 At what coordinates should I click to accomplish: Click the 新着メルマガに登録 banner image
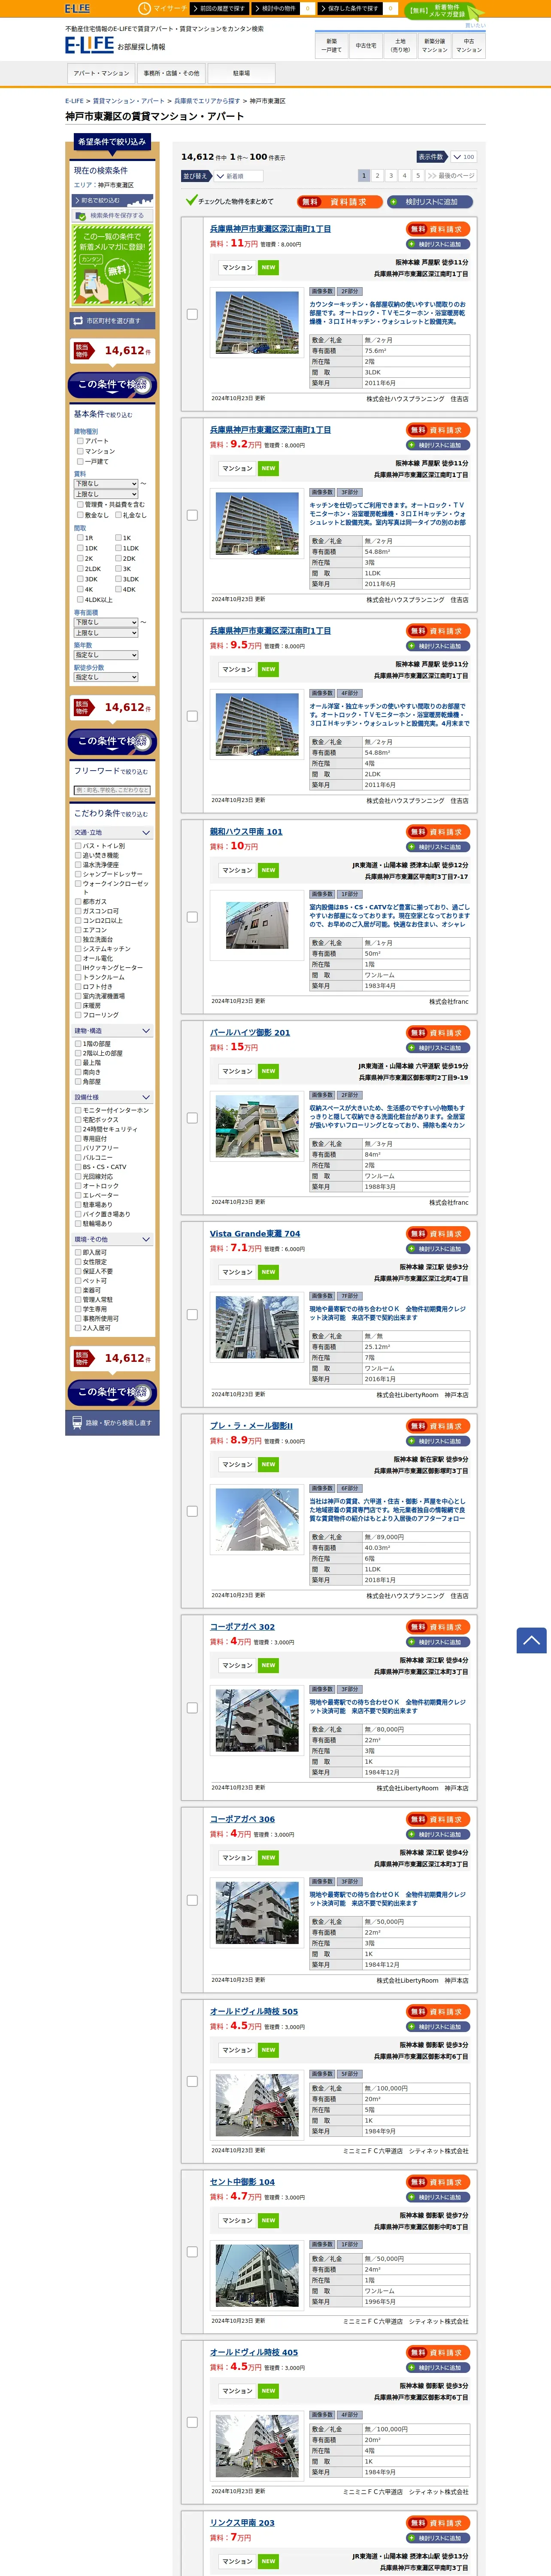pos(112,265)
